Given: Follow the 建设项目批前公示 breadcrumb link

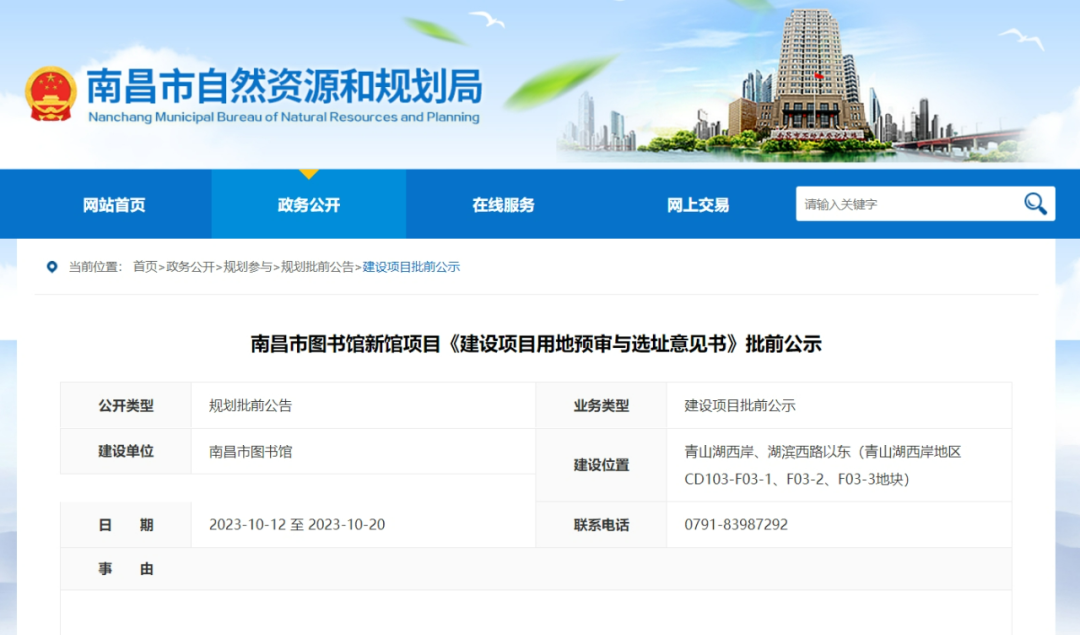Looking at the screenshot, I should [x=411, y=267].
